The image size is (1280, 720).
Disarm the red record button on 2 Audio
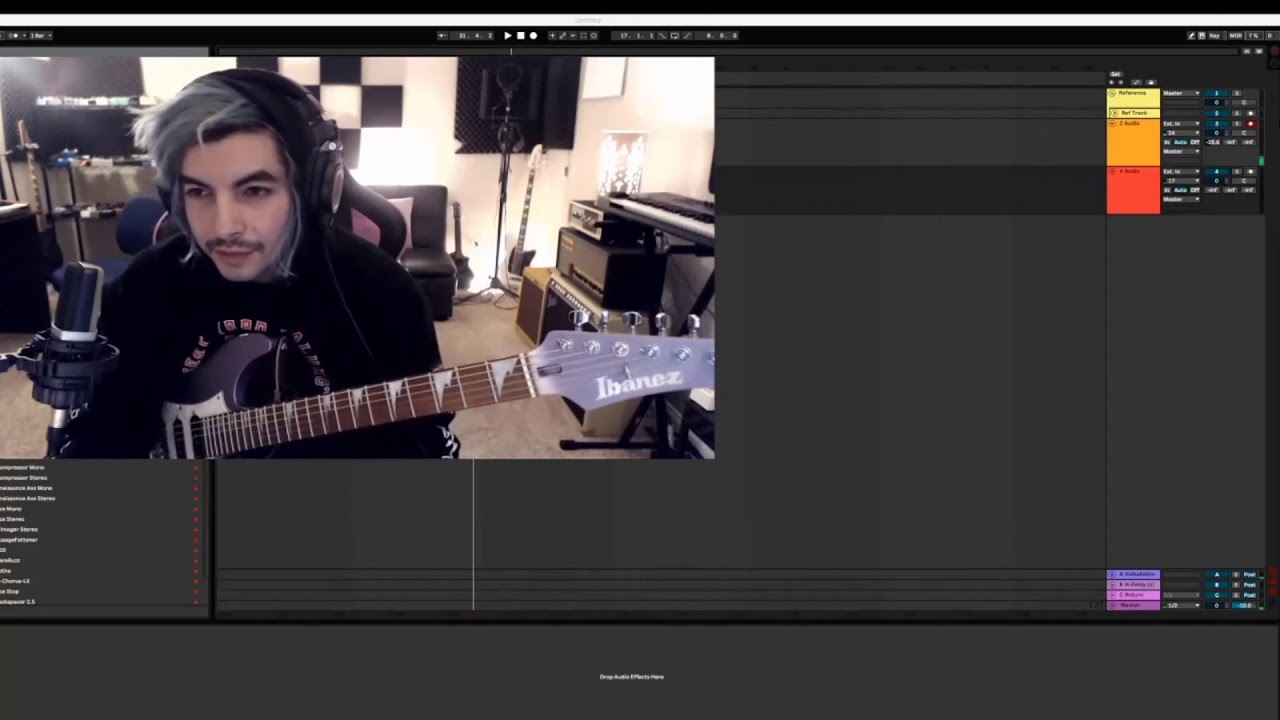click(x=1251, y=124)
